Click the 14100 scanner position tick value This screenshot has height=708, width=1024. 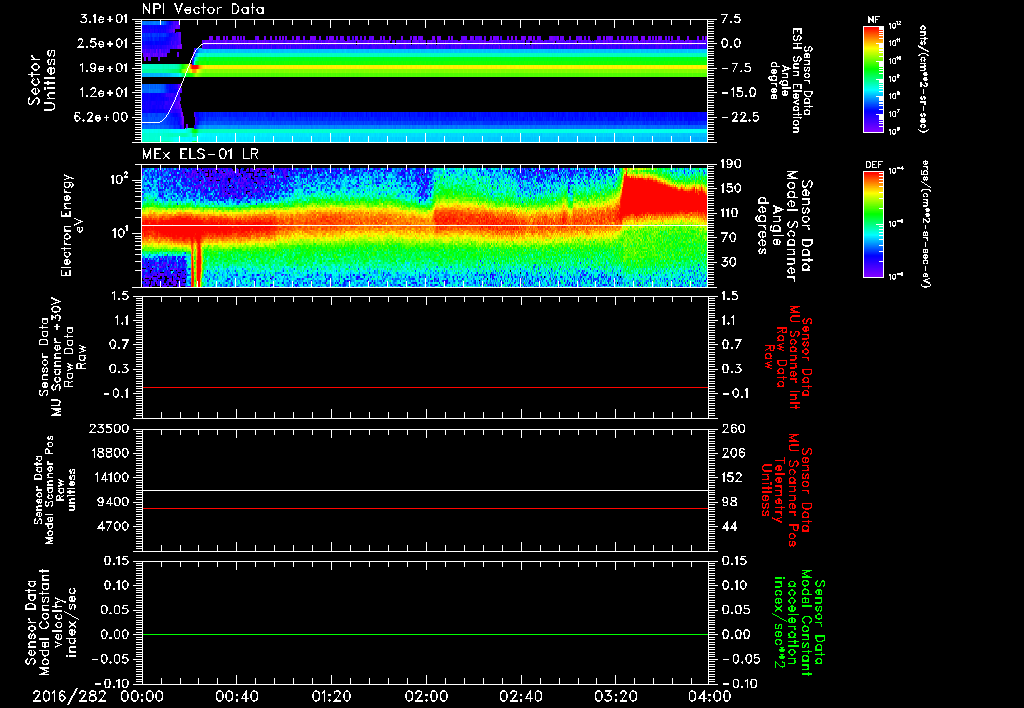109,477
